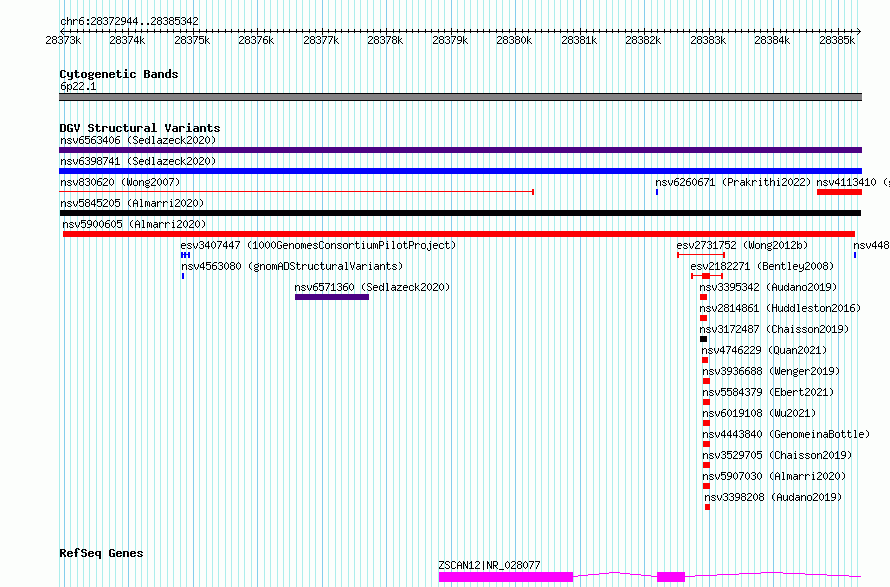The width and height of the screenshot is (890, 587).
Task: Click the esv3407447 (1000GenomesConsortiumPilotProject) label
Action: [318, 245]
